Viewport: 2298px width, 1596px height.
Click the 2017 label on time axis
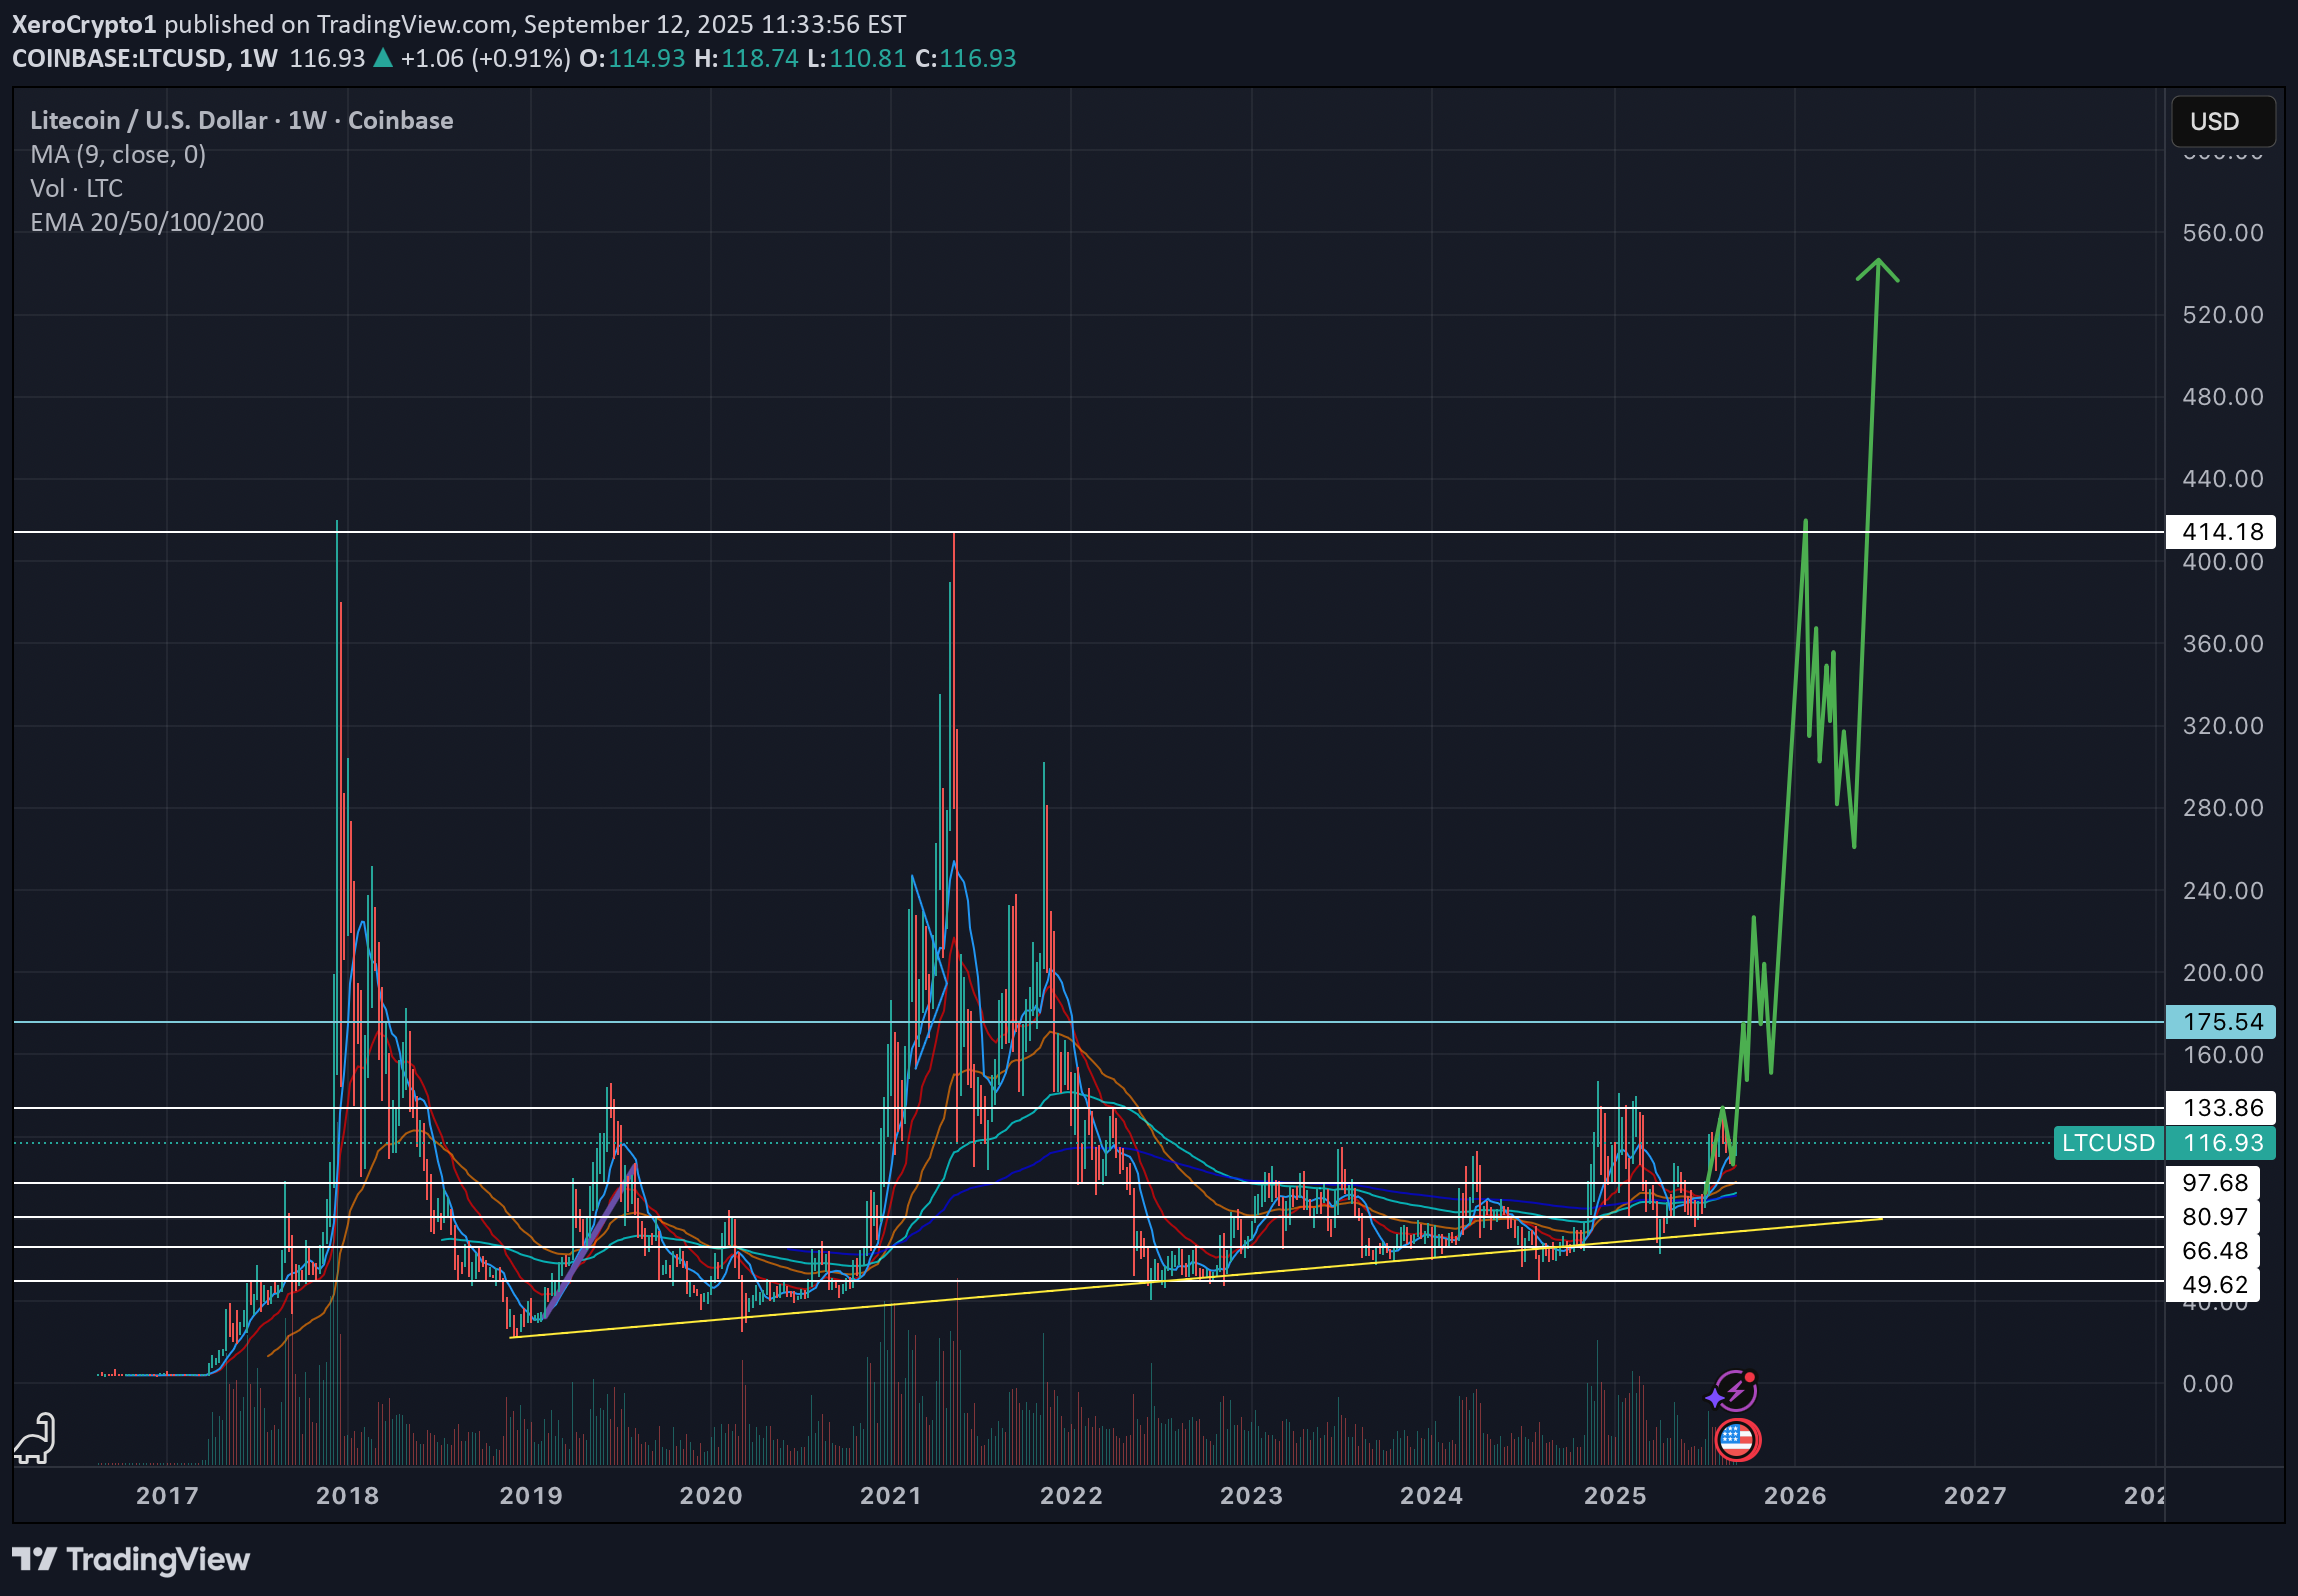(167, 1495)
